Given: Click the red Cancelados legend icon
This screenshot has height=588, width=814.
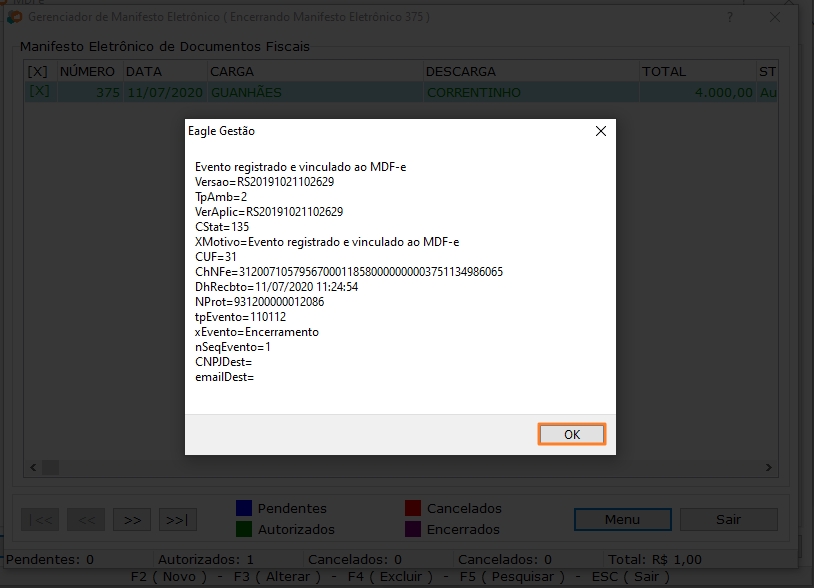Looking at the screenshot, I should point(413,507).
